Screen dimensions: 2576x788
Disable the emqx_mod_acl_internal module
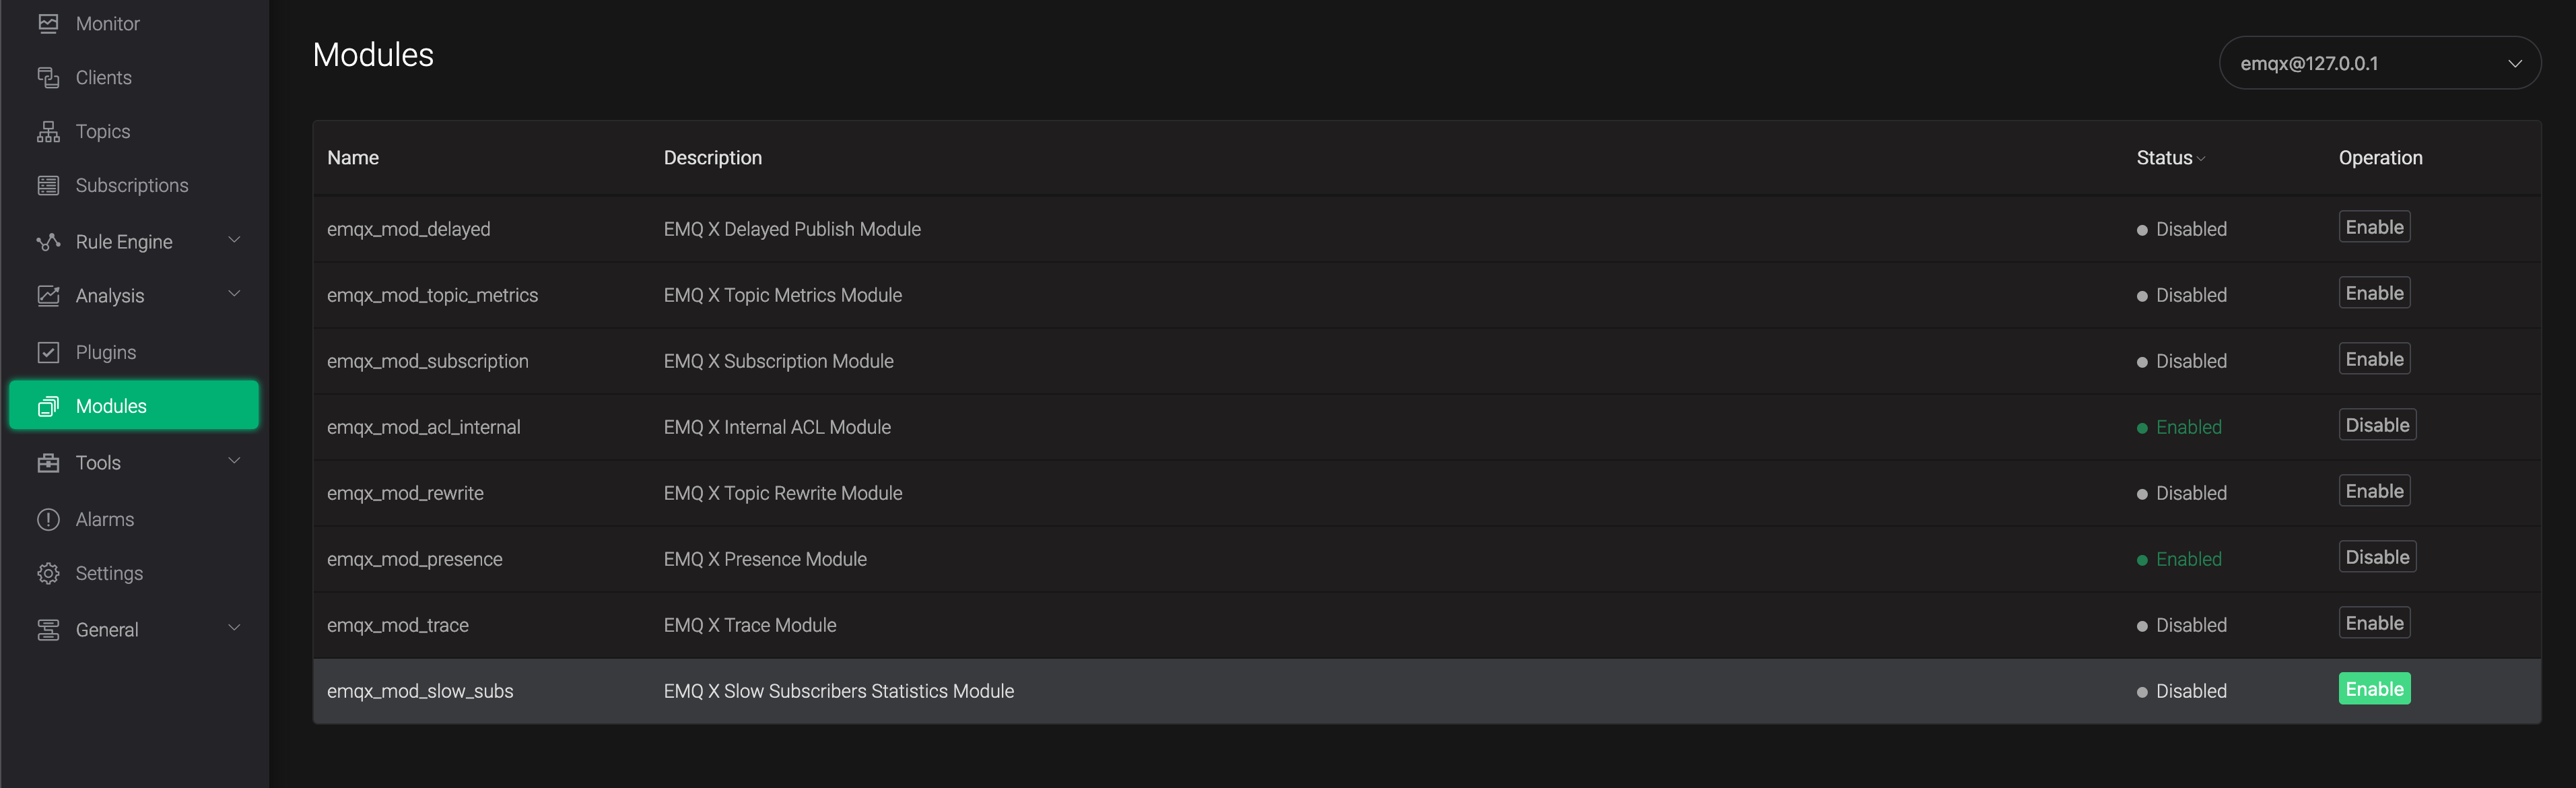click(2376, 425)
